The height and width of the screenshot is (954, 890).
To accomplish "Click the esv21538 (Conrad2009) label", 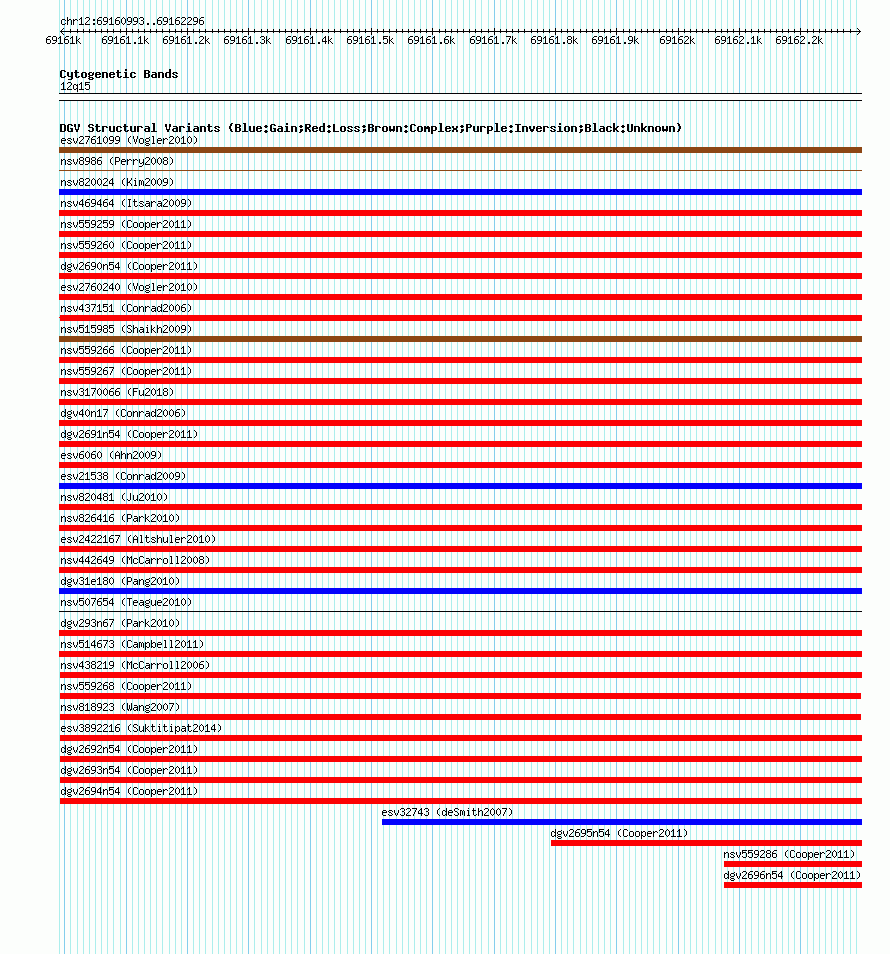I will coord(123,476).
